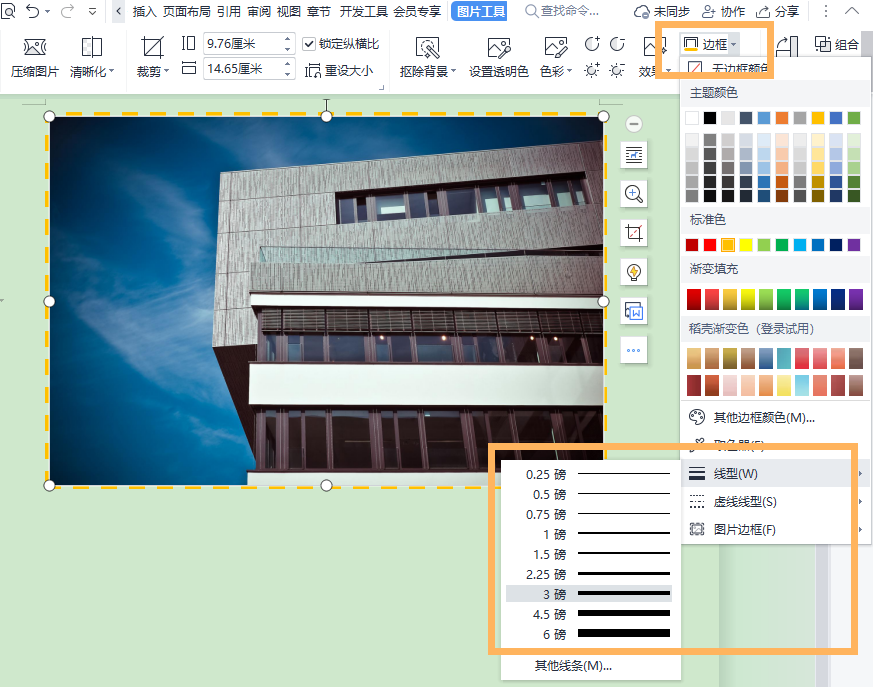Click the Share (分享) button
This screenshot has height=687, width=873.
(777, 11)
